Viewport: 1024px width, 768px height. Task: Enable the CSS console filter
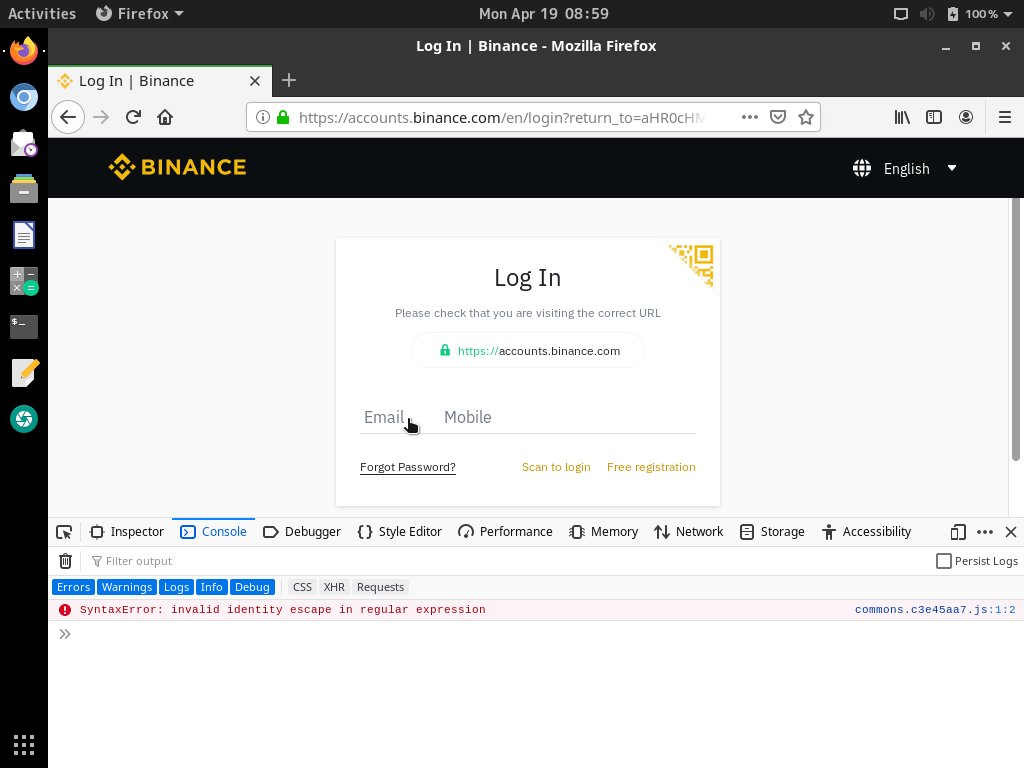302,587
